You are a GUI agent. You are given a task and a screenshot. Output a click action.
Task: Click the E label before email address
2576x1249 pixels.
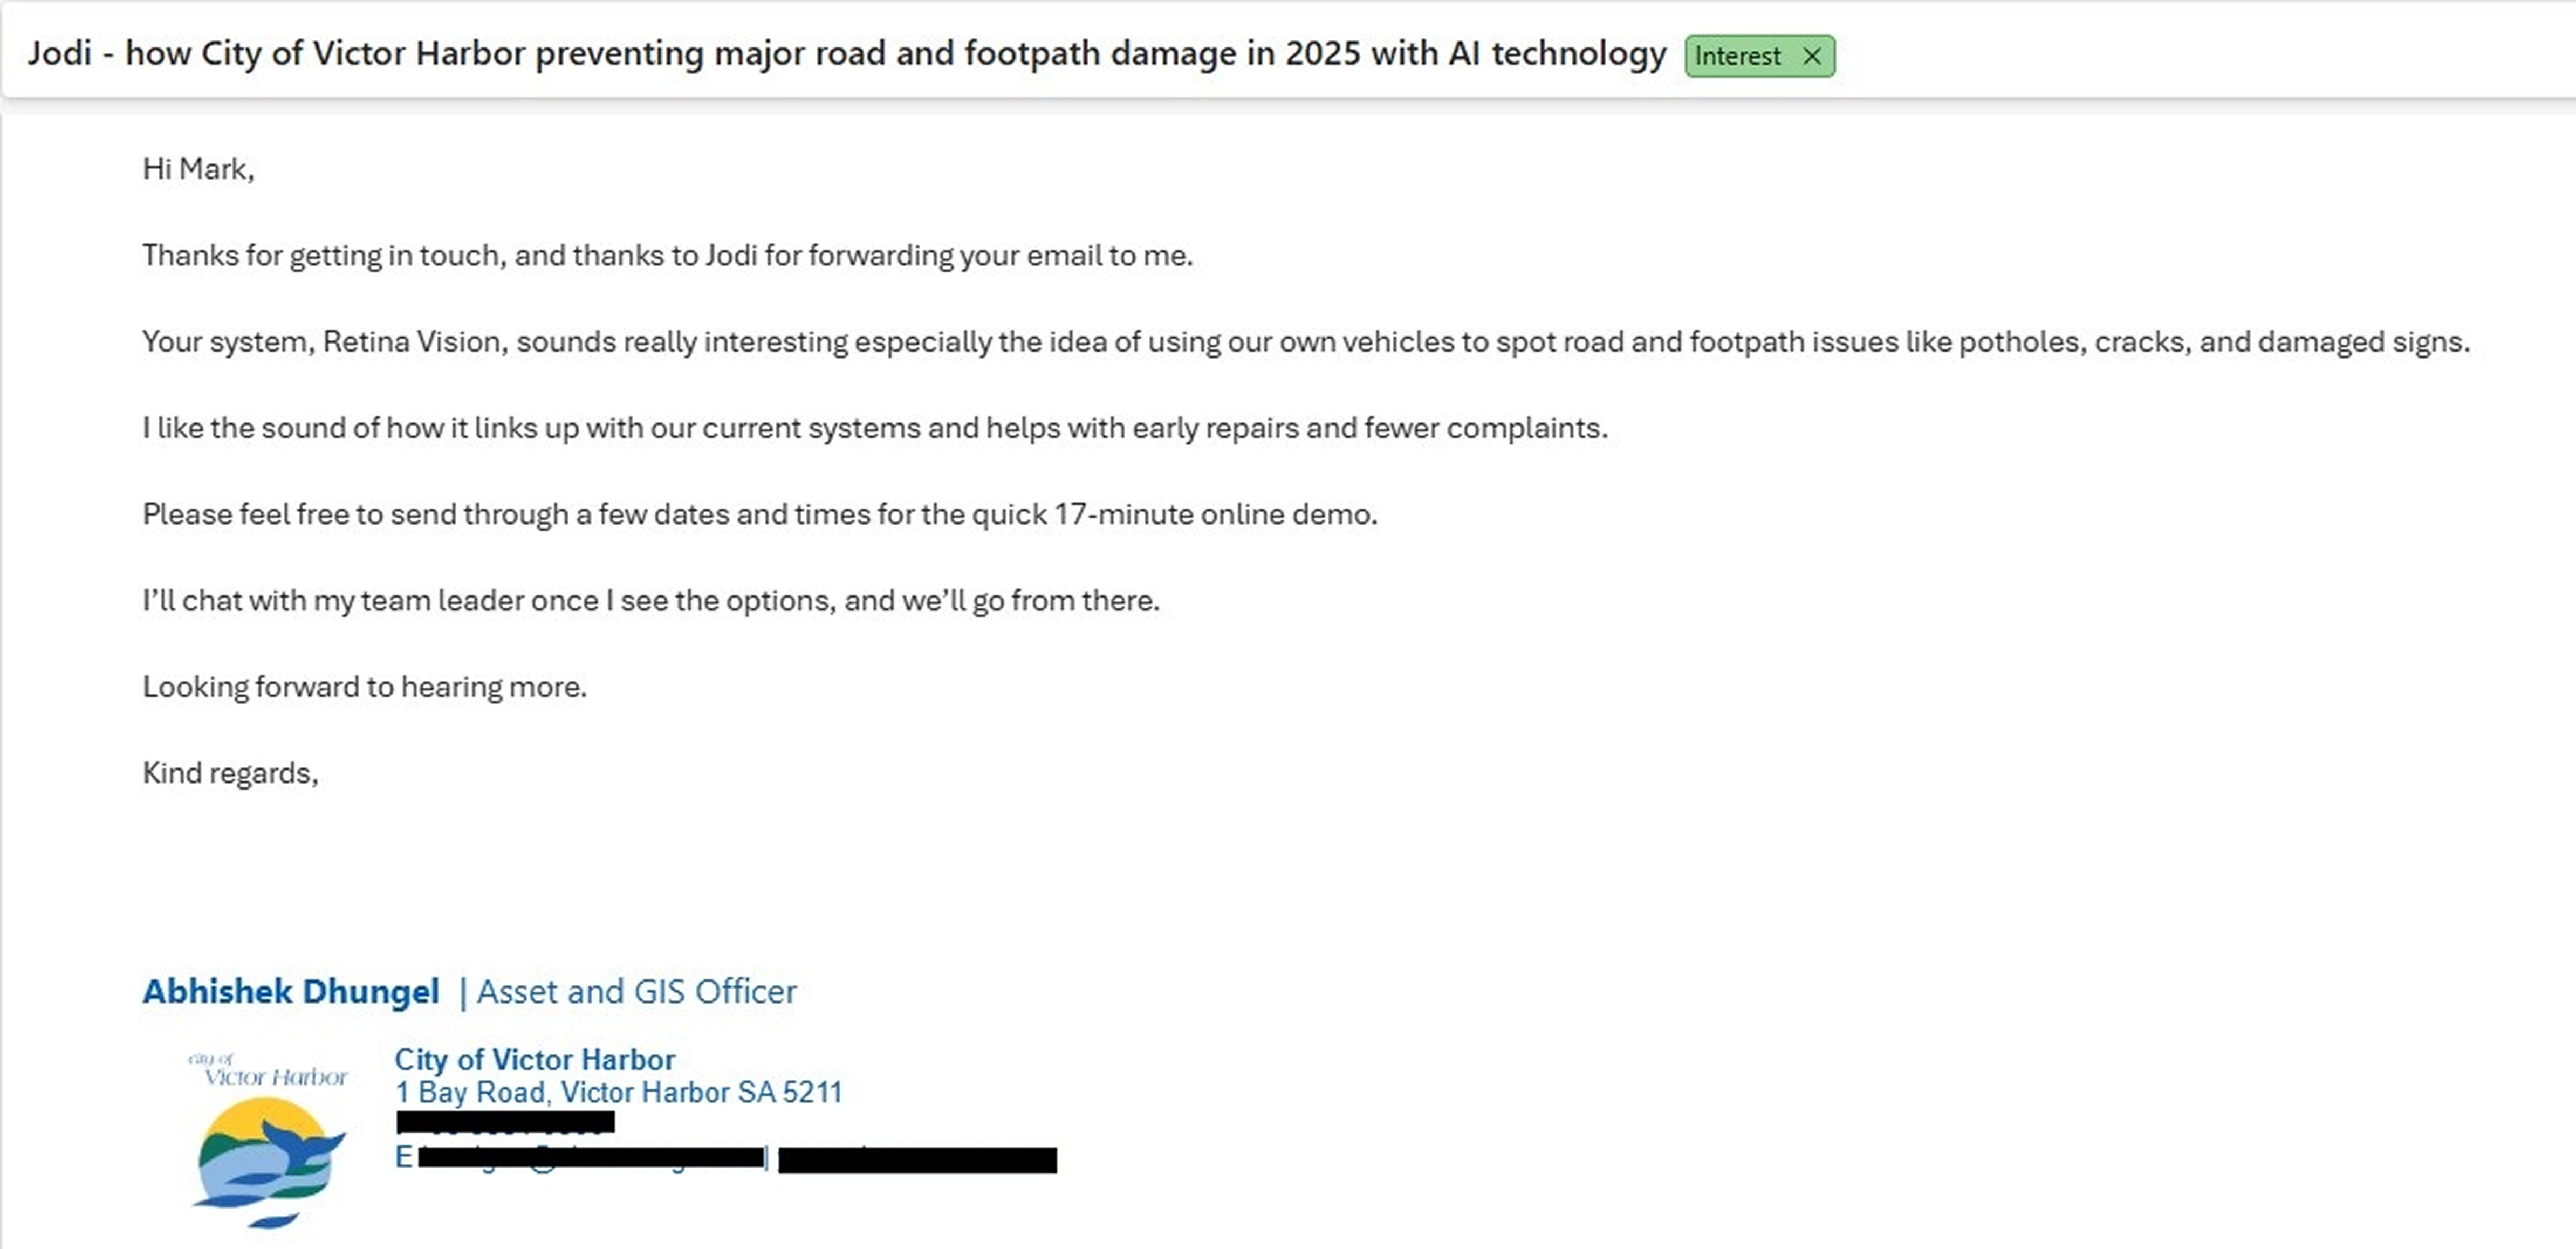coord(404,1157)
